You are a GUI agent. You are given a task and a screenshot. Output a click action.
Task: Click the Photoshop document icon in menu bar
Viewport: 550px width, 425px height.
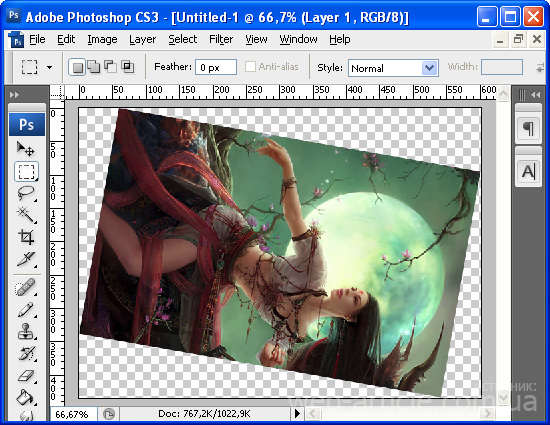click(x=16, y=39)
